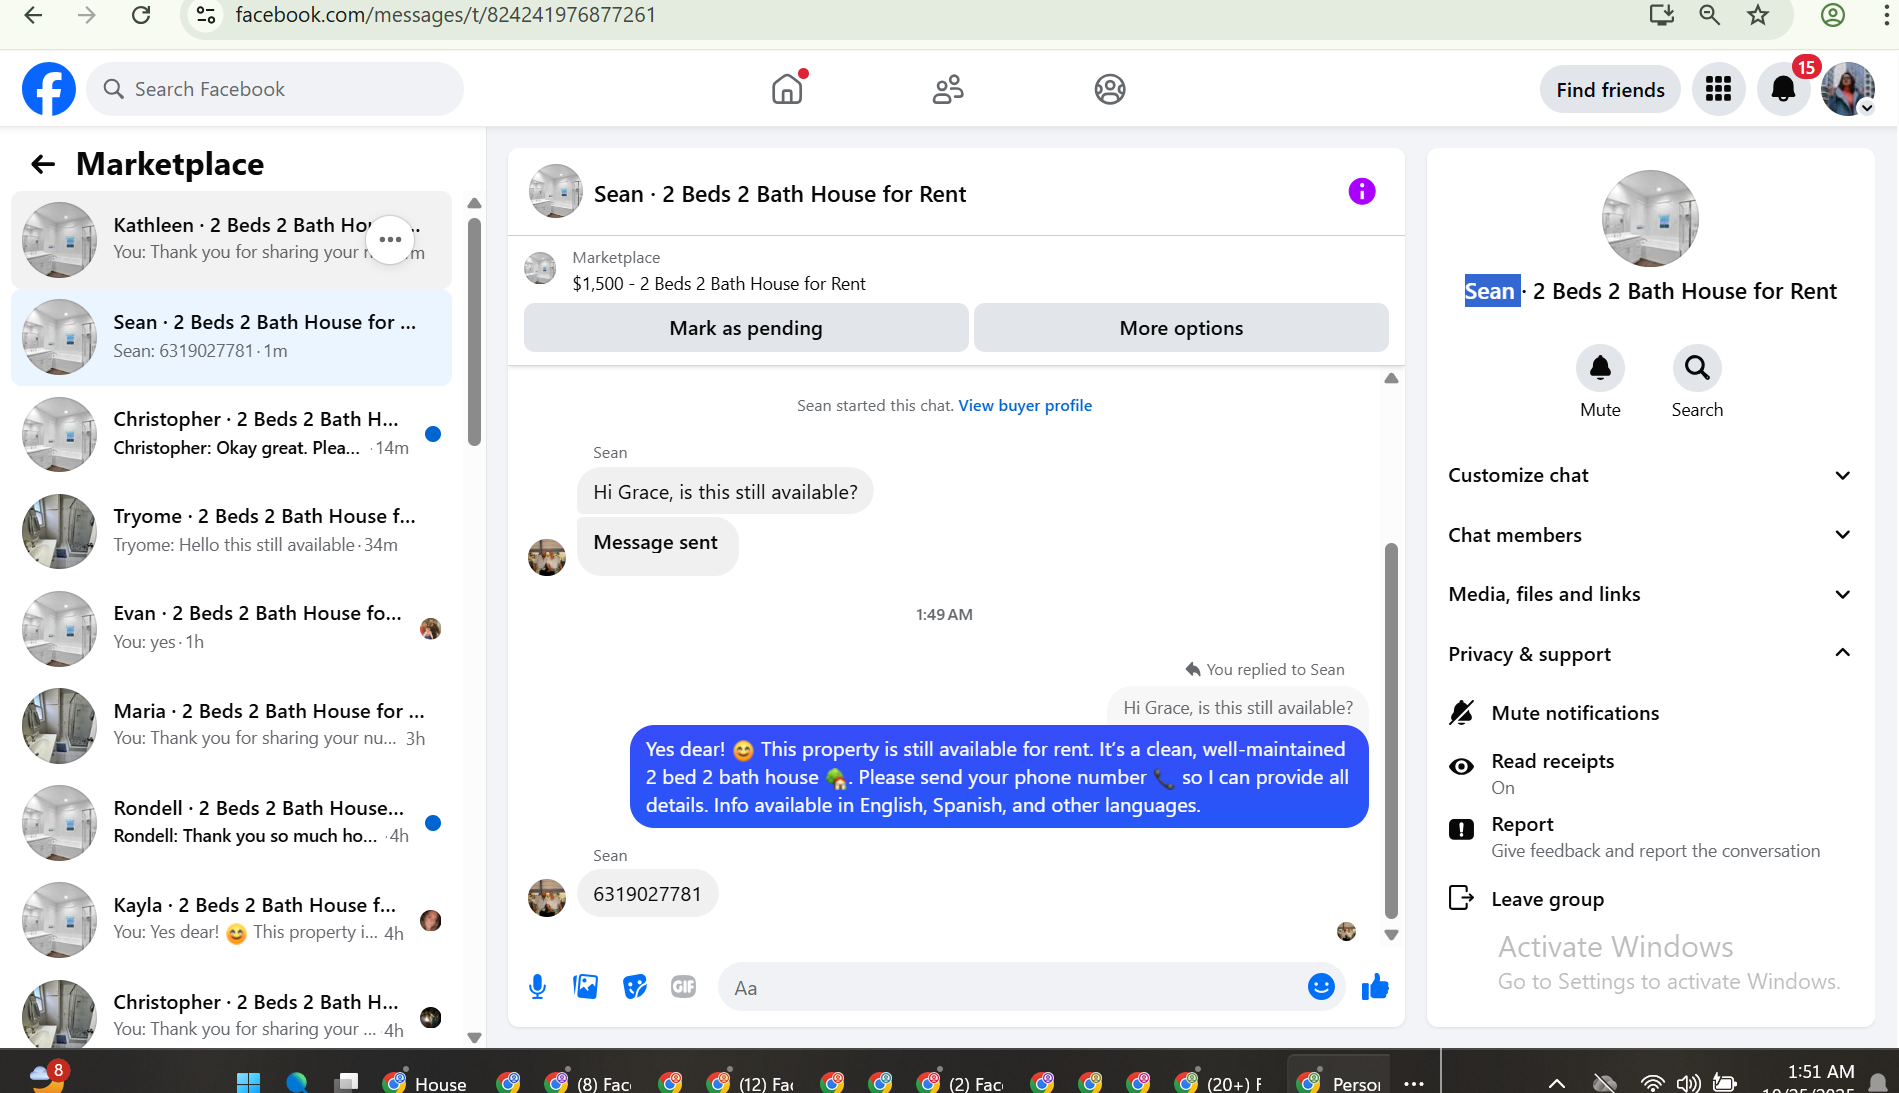Click Mark as pending button

click(x=746, y=328)
